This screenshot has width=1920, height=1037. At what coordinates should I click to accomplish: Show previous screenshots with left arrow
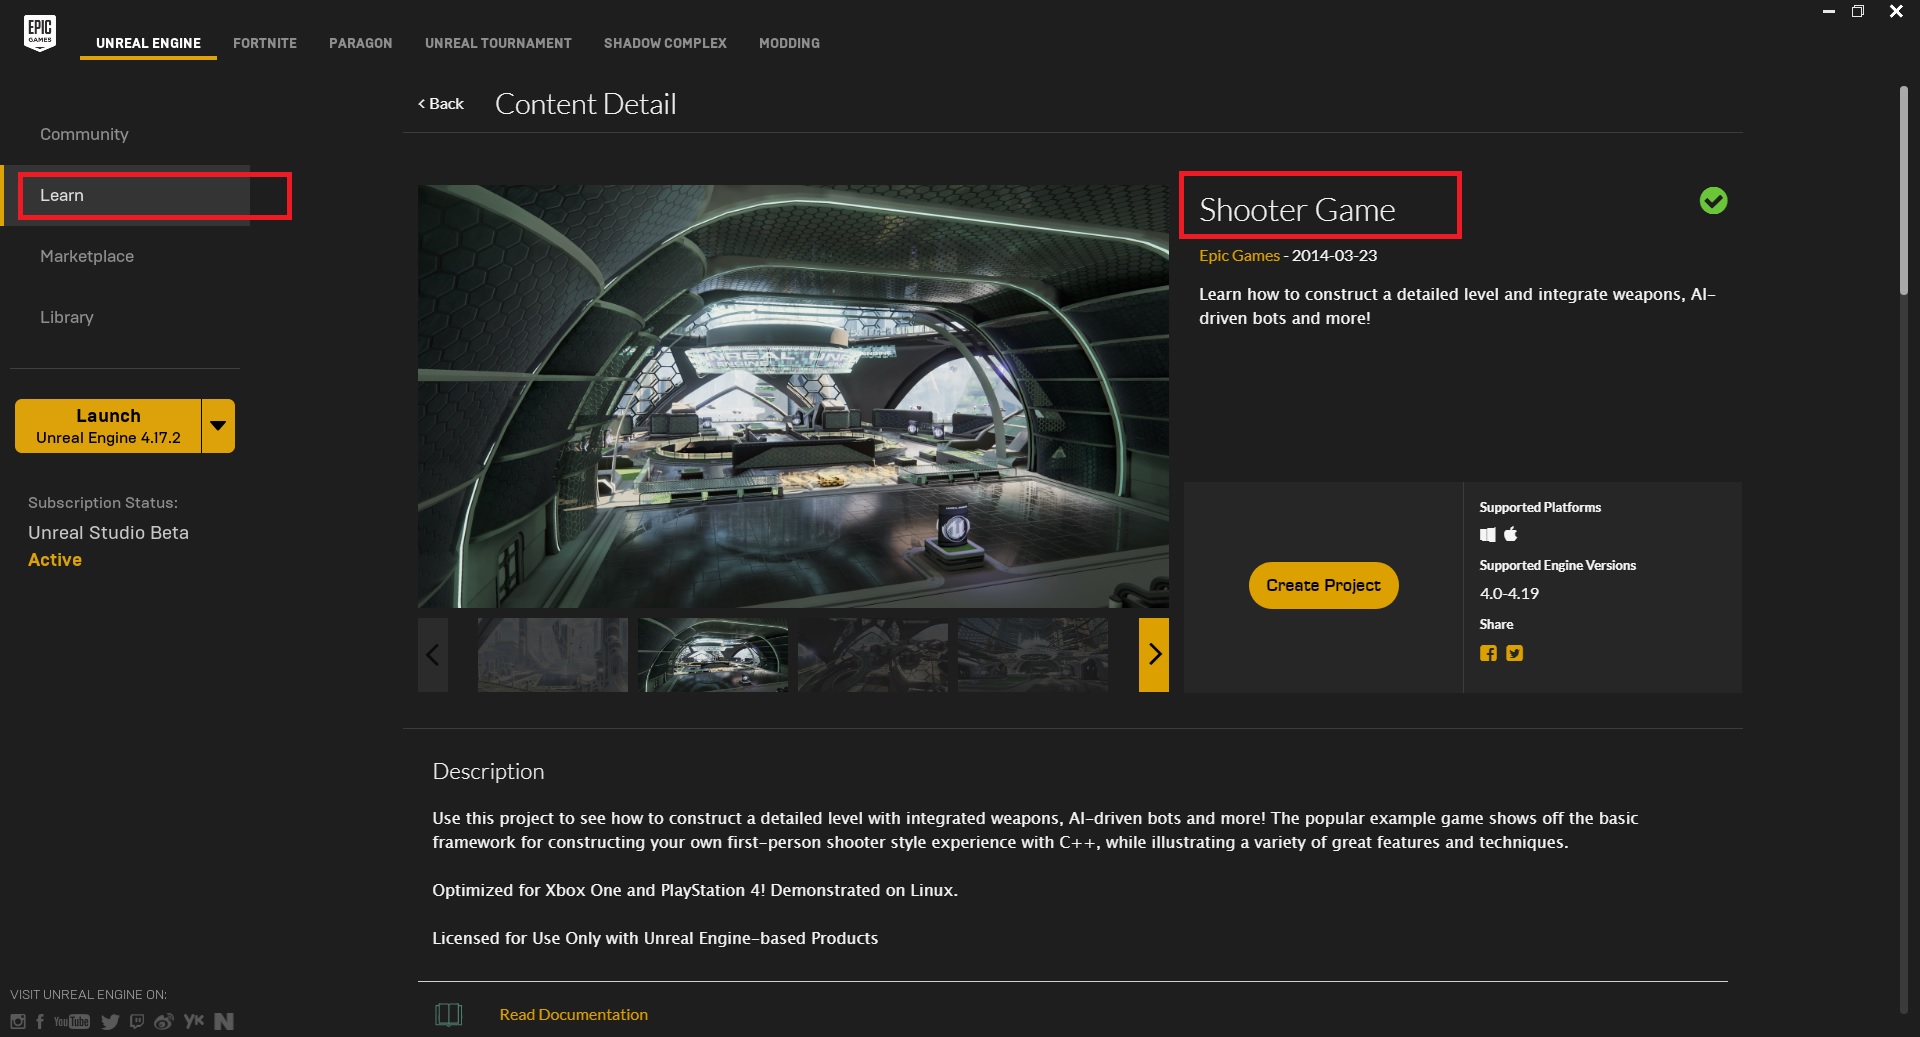point(432,654)
